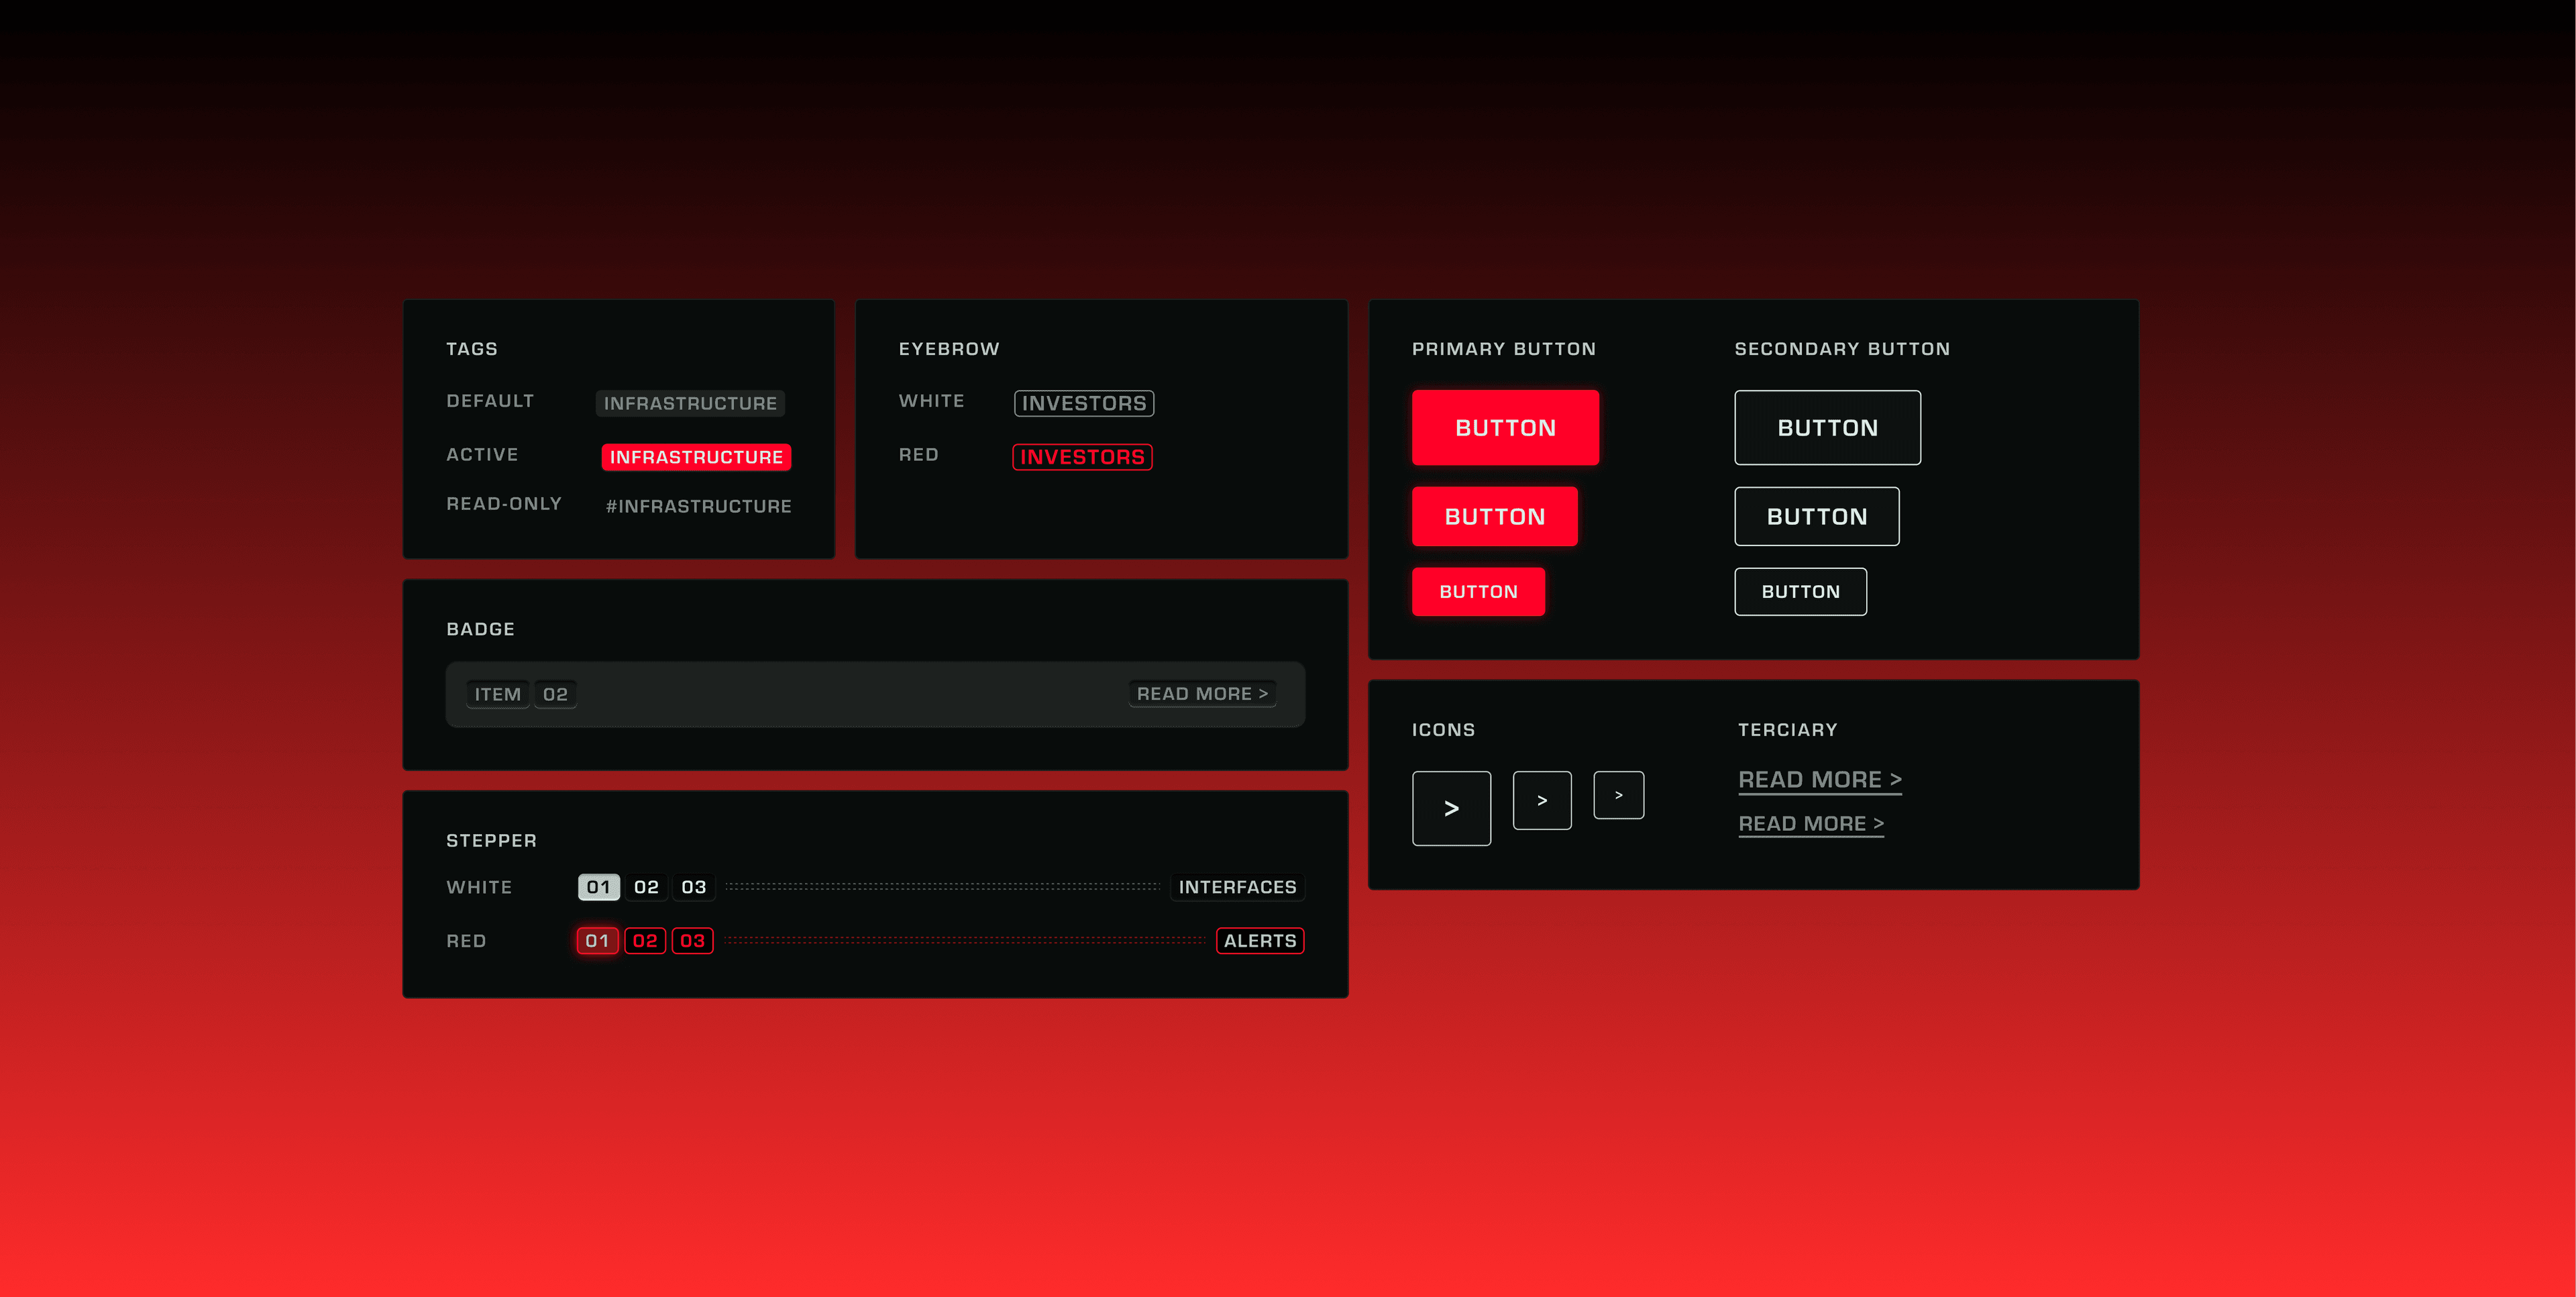Click the DEFAULT row label in Tags
The image size is (2576, 1297).
[x=490, y=401]
